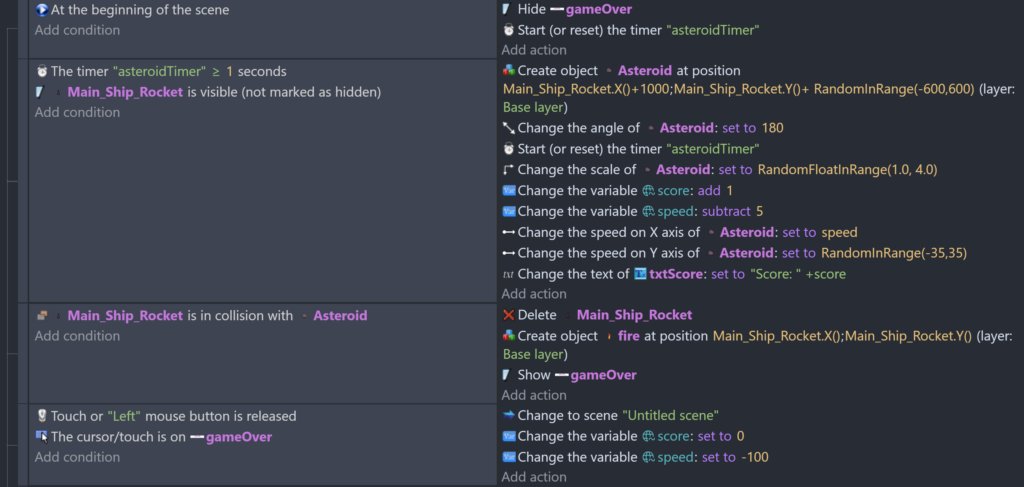This screenshot has width=1024, height=487.
Task: Click the 'Change the scale of' action icon
Action: [508, 170]
